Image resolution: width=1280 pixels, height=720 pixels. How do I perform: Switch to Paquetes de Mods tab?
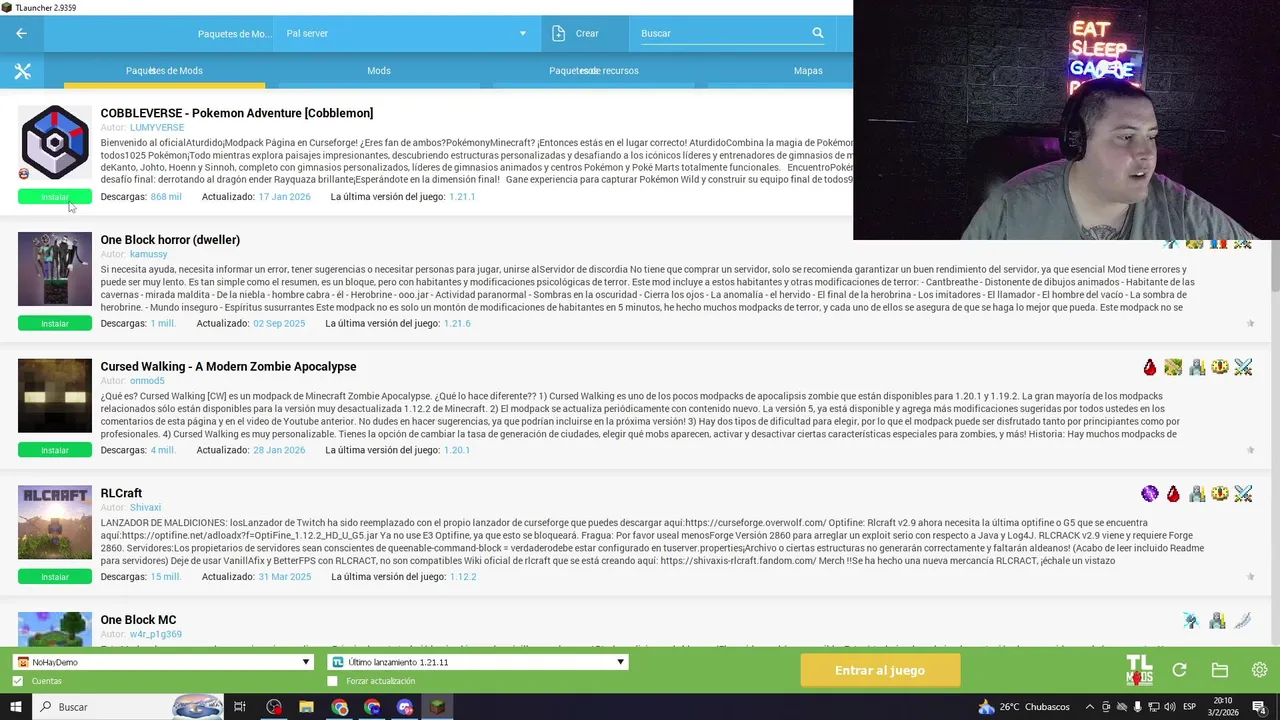(164, 71)
